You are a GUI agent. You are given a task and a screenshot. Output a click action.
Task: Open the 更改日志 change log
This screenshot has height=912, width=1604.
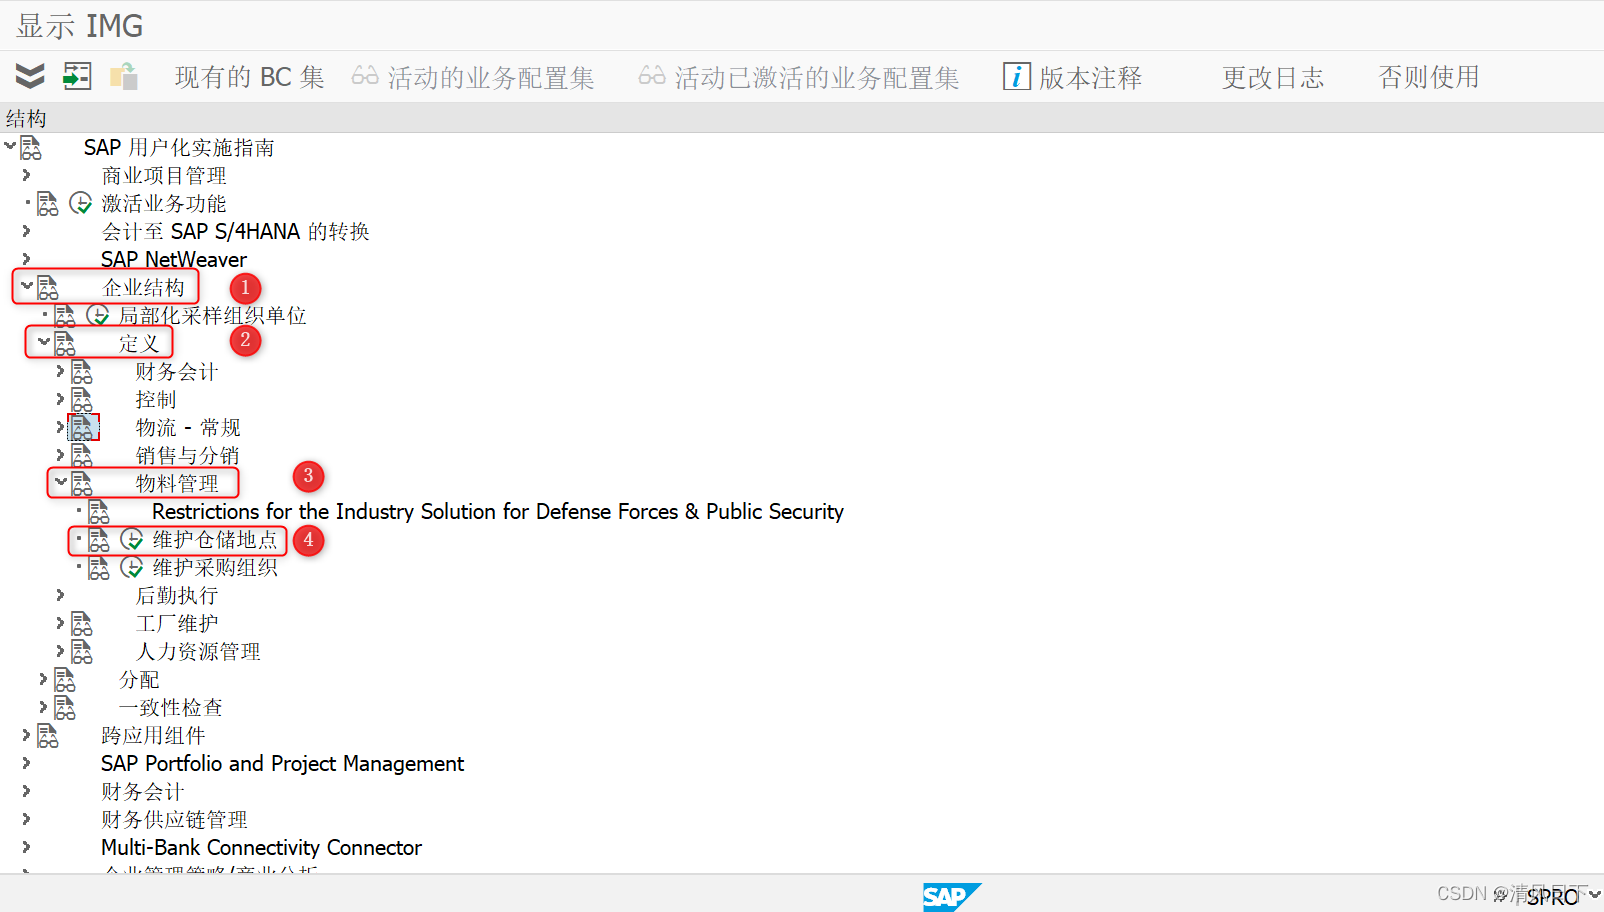click(1272, 77)
